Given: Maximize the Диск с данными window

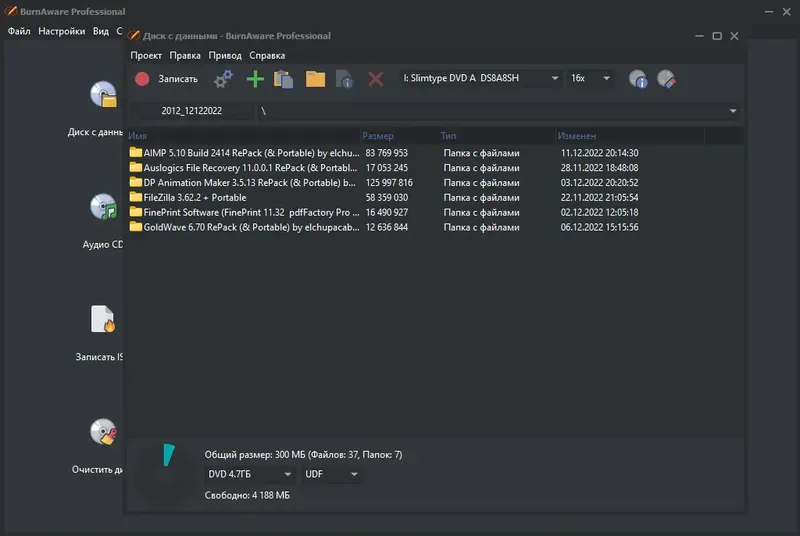Looking at the screenshot, I should click(717, 36).
